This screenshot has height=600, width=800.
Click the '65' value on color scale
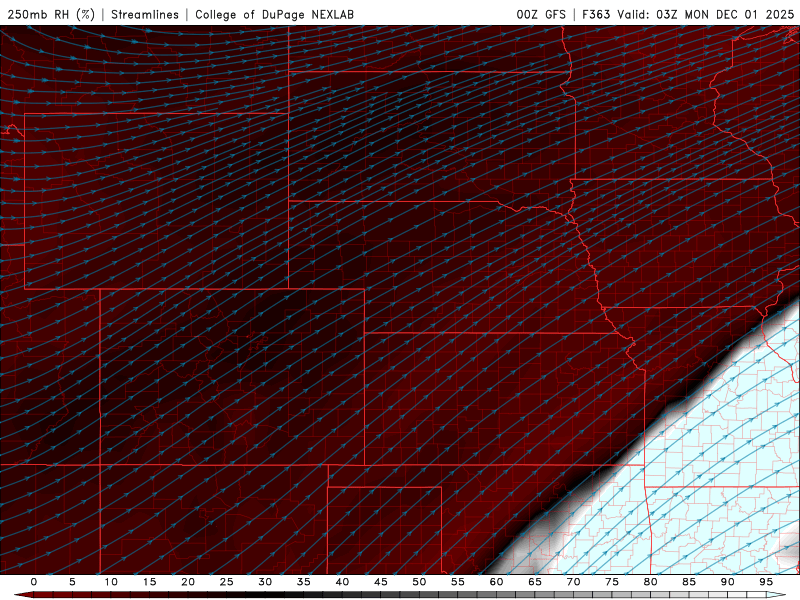(x=535, y=582)
